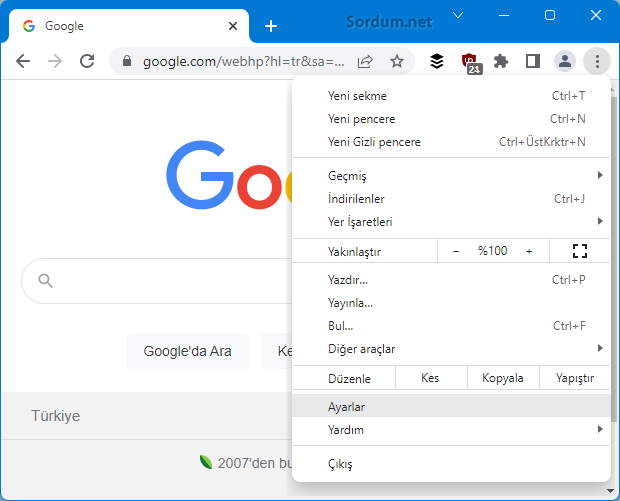Toggle the side panel icon
Viewport: 620px width, 501px height.
533,61
